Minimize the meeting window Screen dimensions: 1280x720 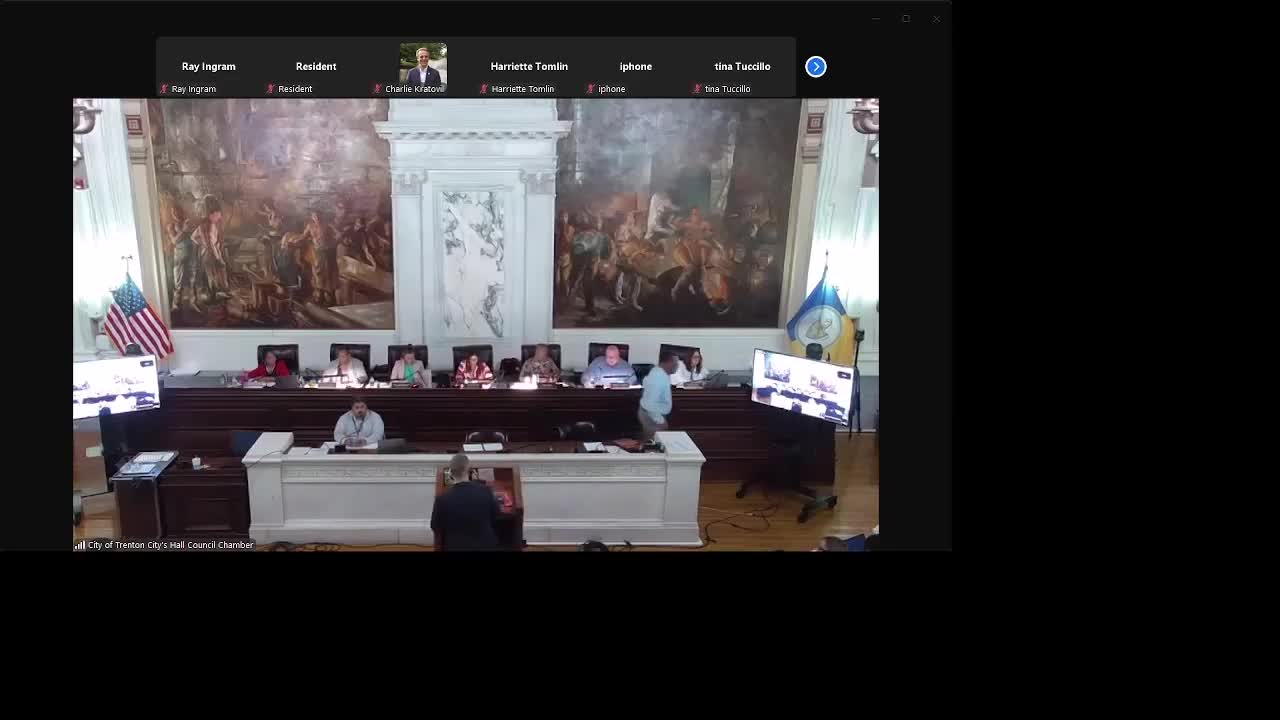876,18
